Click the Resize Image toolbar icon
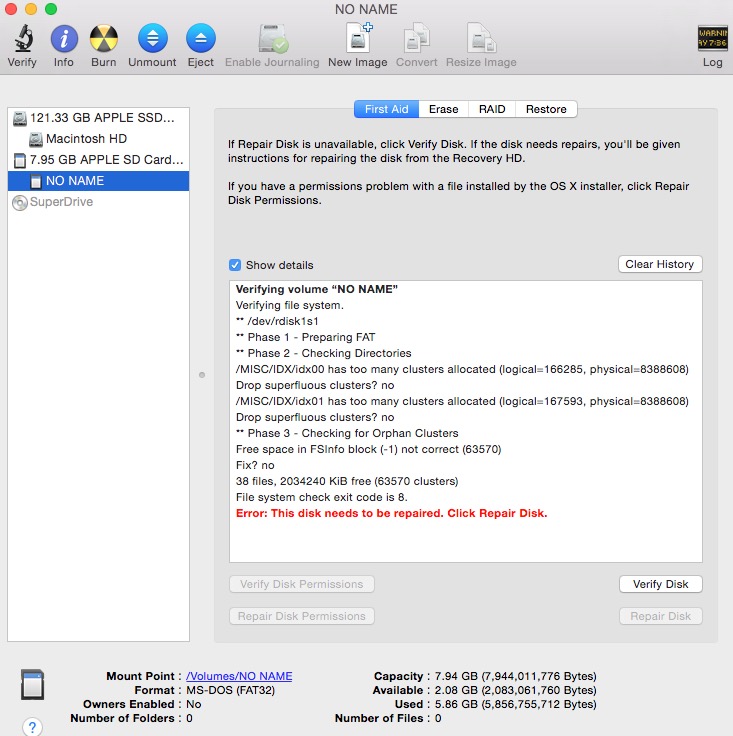The height and width of the screenshot is (736, 733). point(481,38)
